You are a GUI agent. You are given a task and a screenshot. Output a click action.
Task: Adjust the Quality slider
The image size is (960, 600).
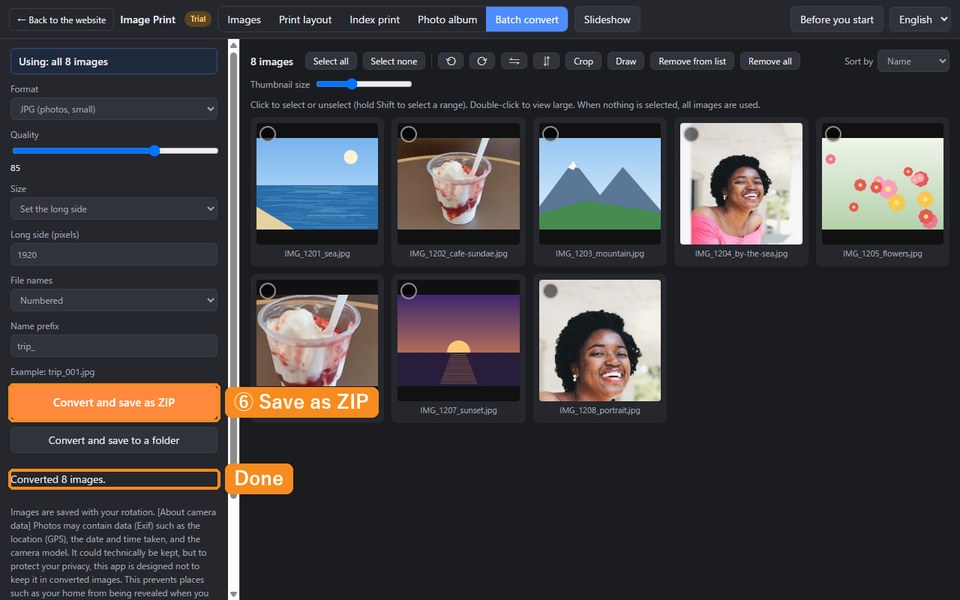pyautogui.click(x=114, y=151)
